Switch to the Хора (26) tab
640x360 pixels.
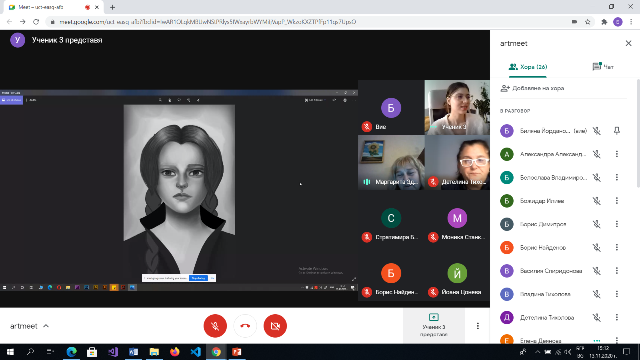point(528,67)
